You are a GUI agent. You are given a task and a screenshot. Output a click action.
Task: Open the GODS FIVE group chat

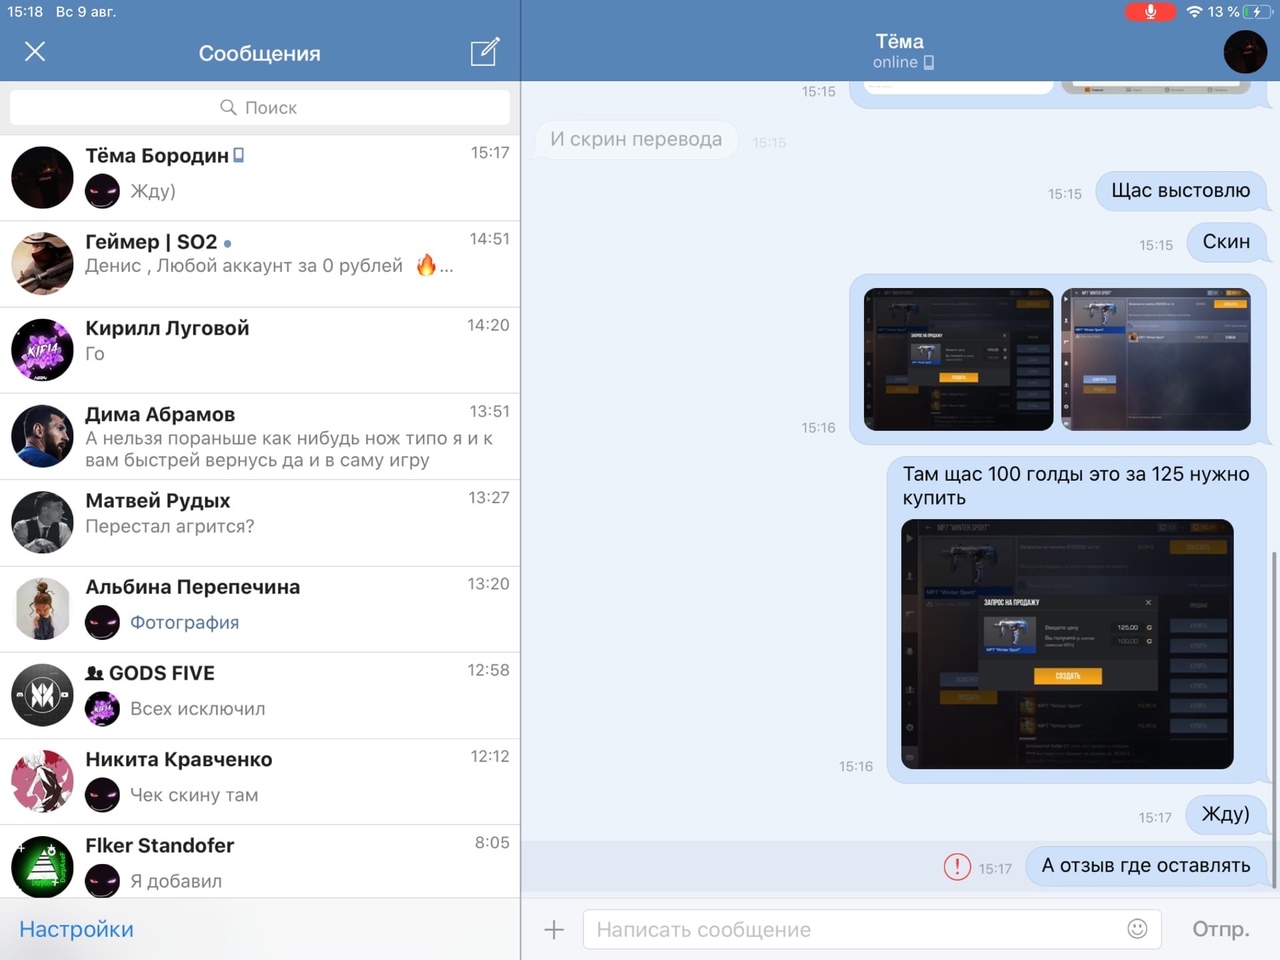260,695
